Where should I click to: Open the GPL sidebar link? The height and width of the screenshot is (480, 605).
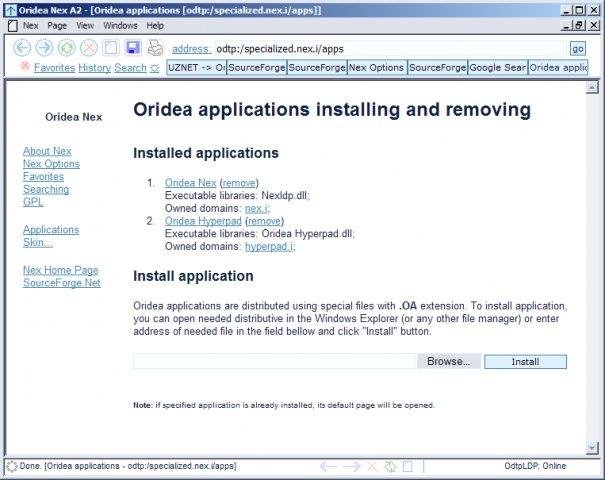pyautogui.click(x=33, y=202)
